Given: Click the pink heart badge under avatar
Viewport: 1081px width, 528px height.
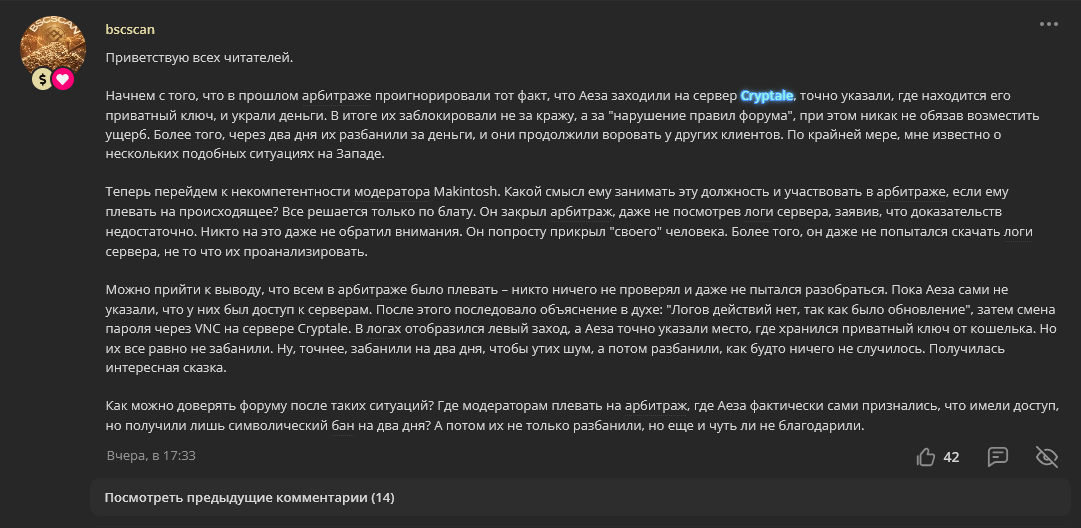Looking at the screenshot, I should point(63,79).
